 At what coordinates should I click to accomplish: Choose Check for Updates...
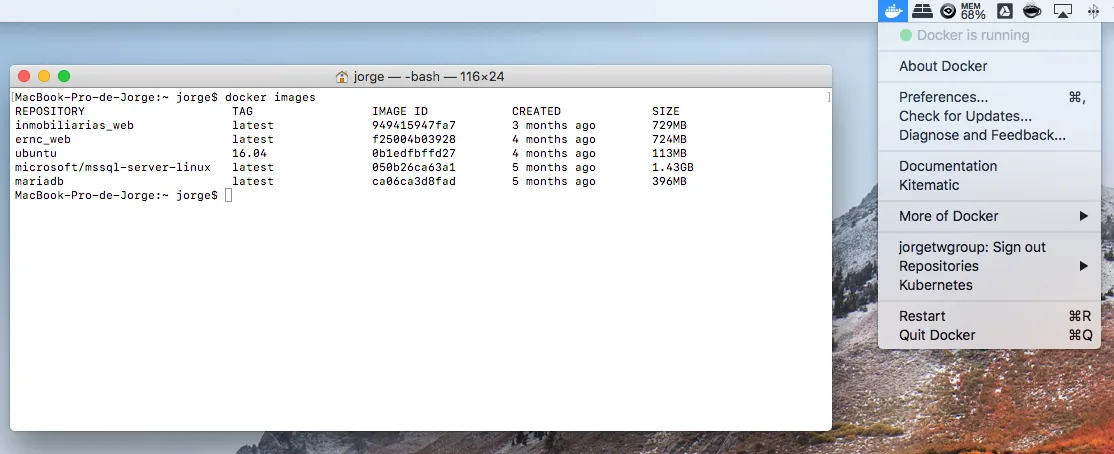pos(990,117)
